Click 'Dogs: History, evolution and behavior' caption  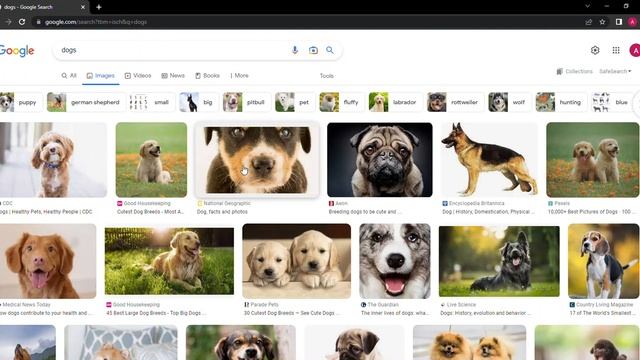point(486,313)
